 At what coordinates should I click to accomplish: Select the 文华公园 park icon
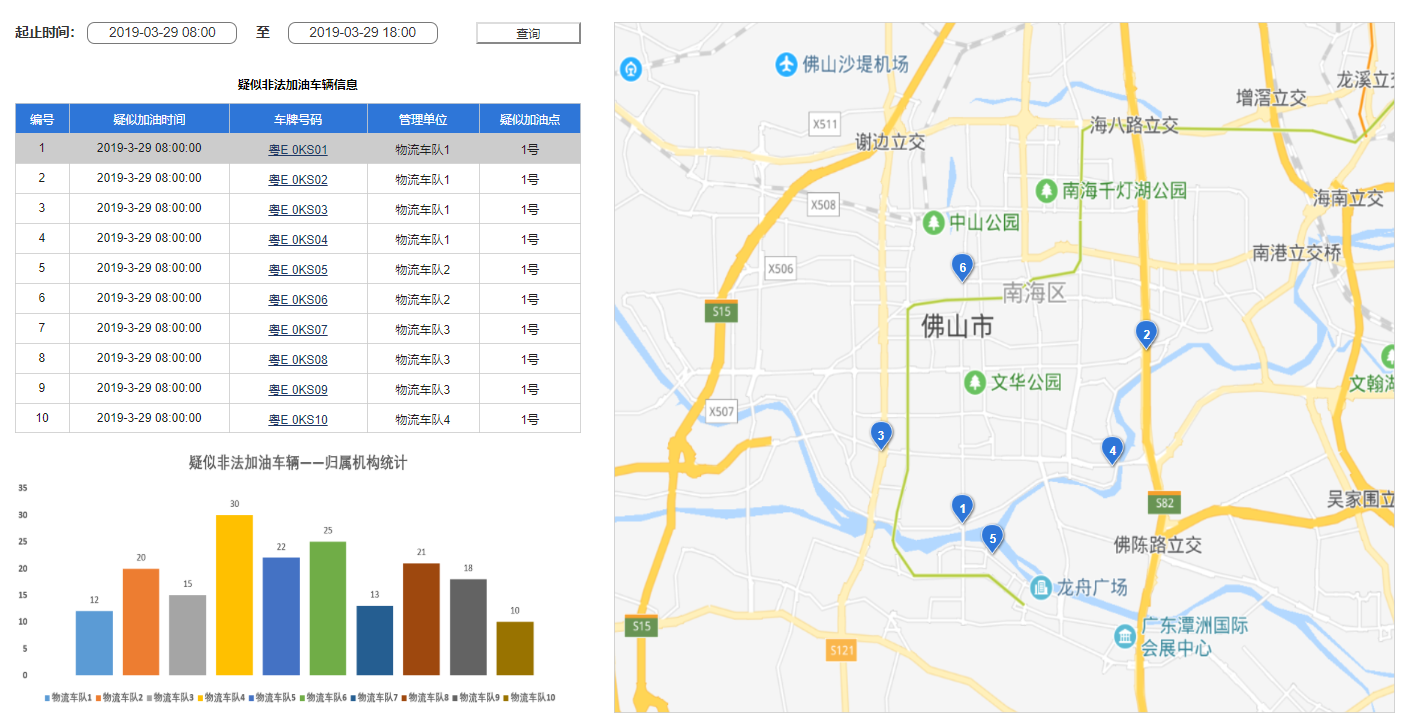[x=975, y=383]
